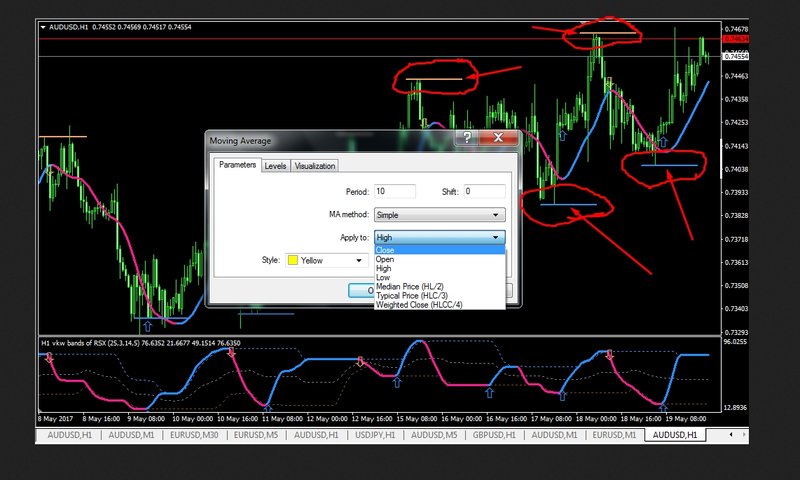Click the 0.73828 price scale label

pyautogui.click(x=736, y=215)
